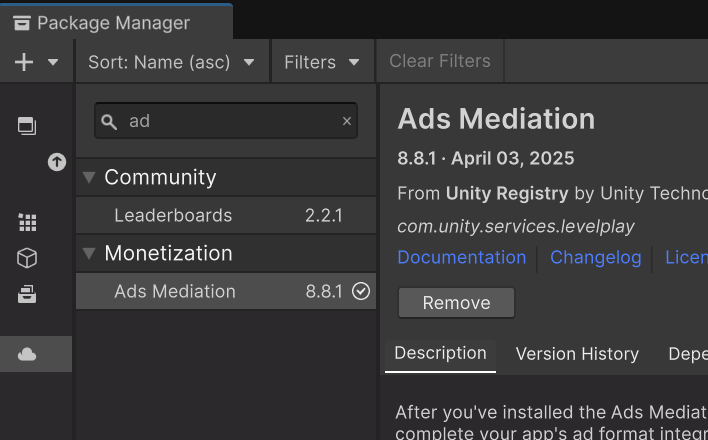Click the 8.8.1 · April 03, 2025 version text

486,159
